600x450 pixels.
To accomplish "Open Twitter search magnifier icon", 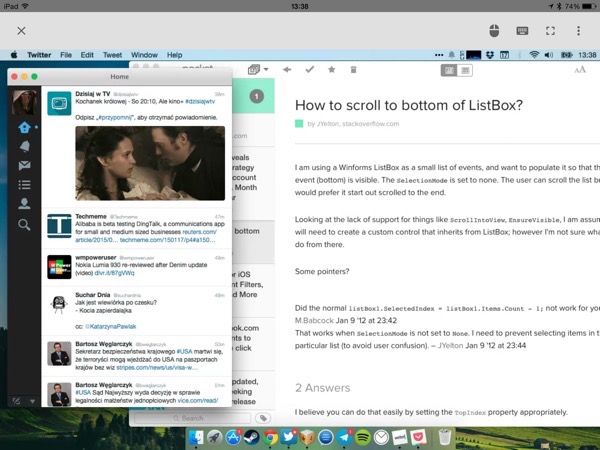I will [x=24, y=225].
